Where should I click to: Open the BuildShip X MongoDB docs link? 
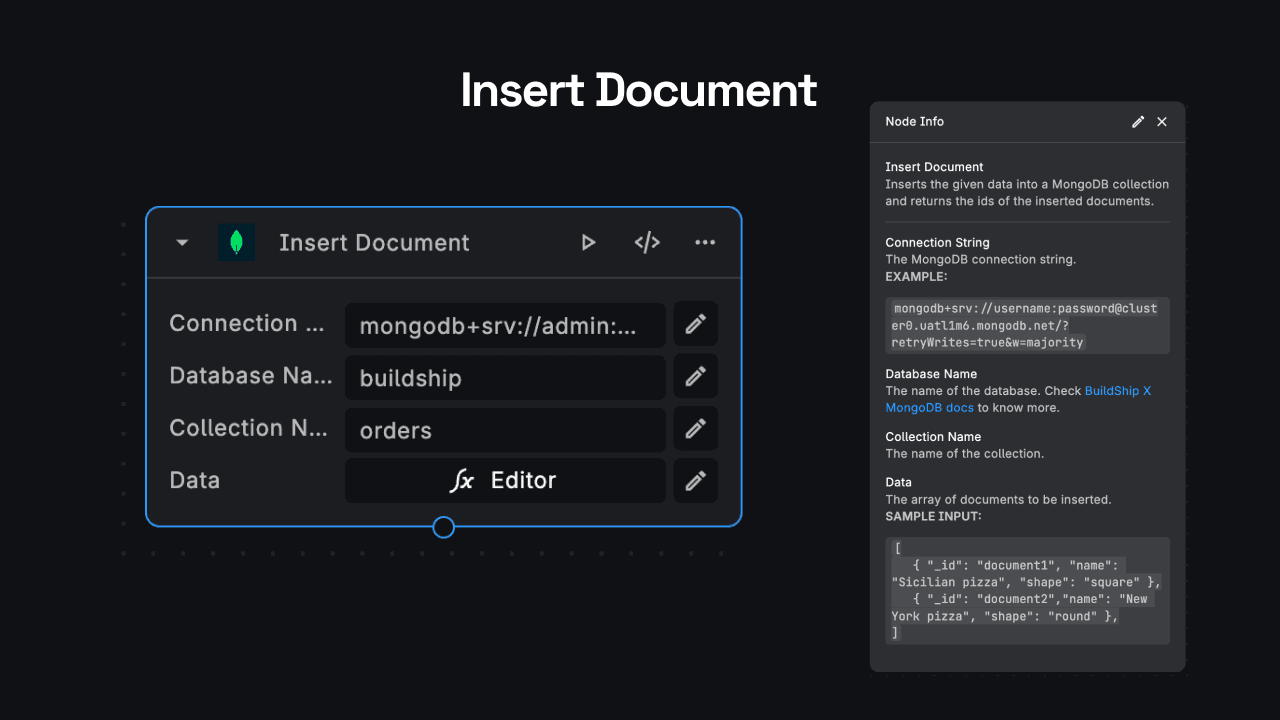pyautogui.click(x=1017, y=399)
